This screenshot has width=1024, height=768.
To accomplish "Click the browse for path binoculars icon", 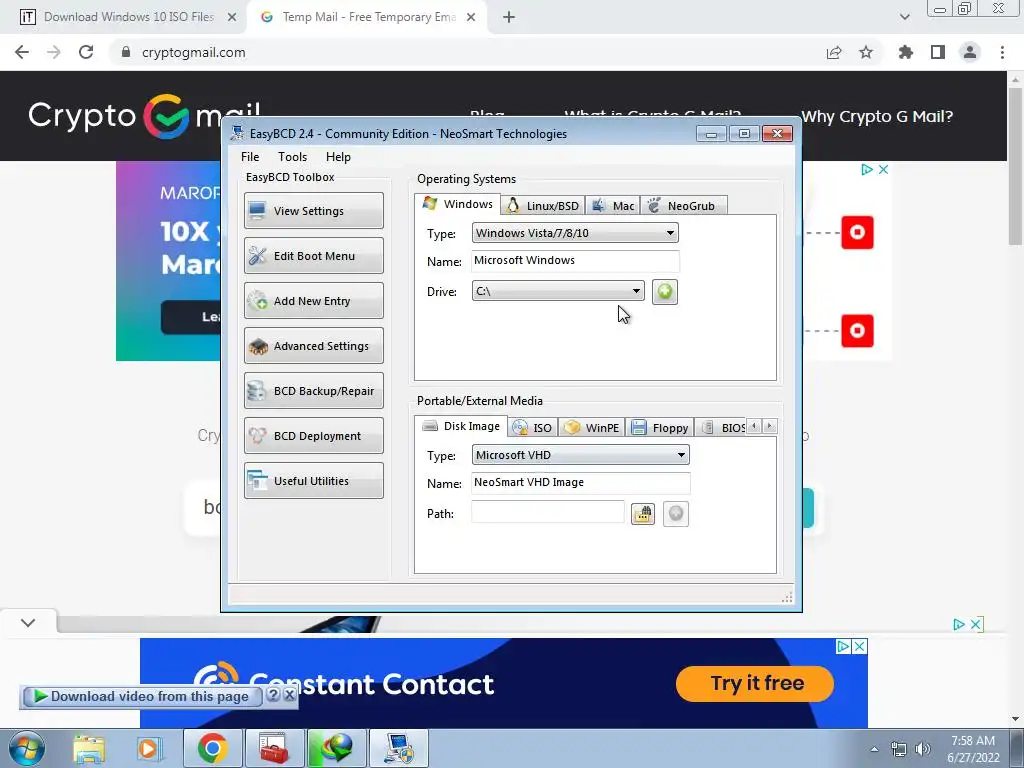I will tap(643, 514).
